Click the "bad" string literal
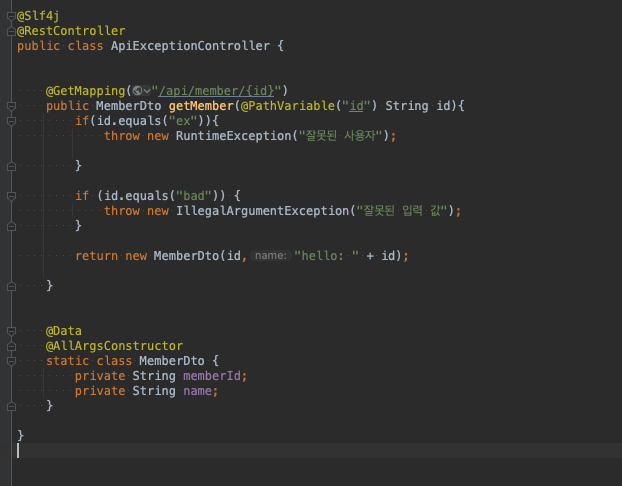622x486 pixels. point(194,196)
